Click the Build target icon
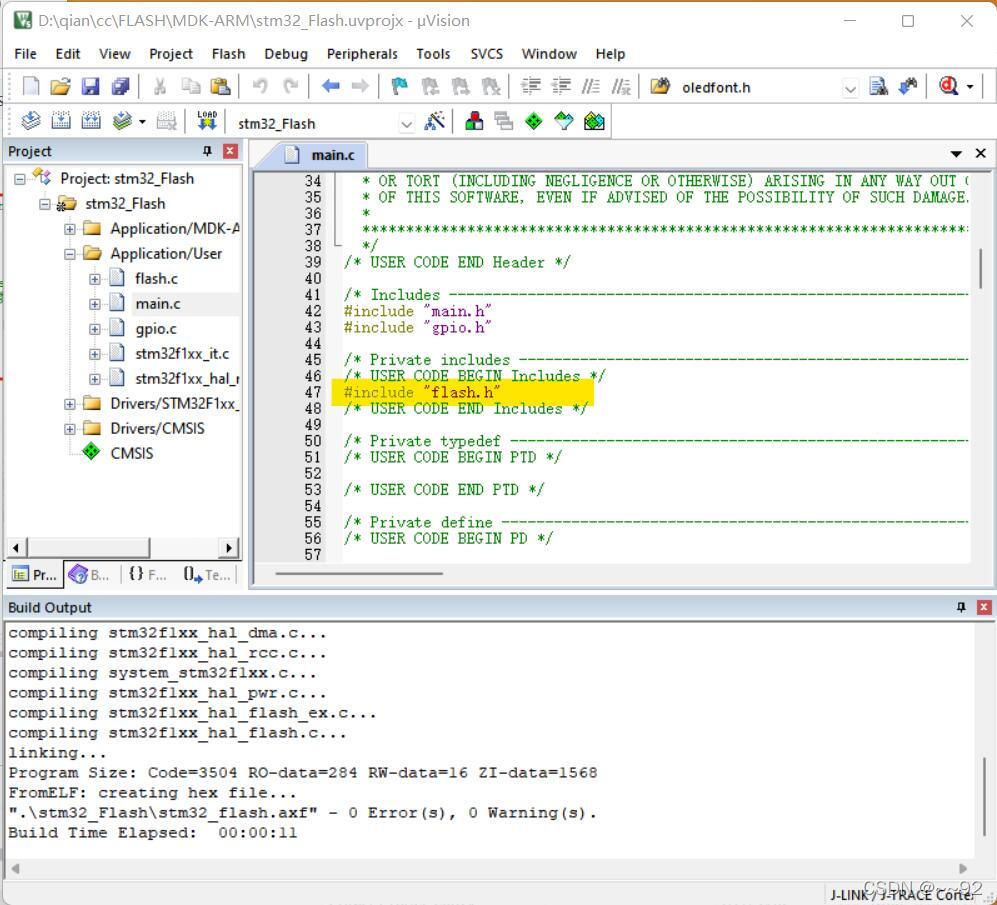997x905 pixels. [x=61, y=121]
